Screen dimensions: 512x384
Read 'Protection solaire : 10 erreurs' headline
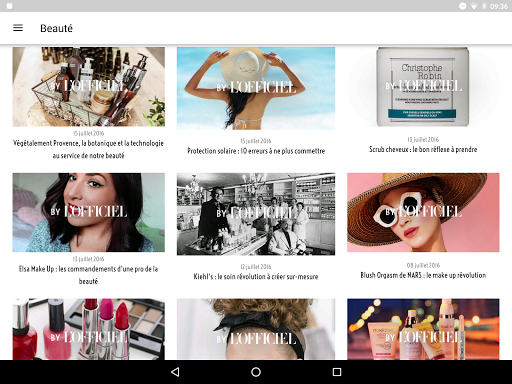pos(256,151)
